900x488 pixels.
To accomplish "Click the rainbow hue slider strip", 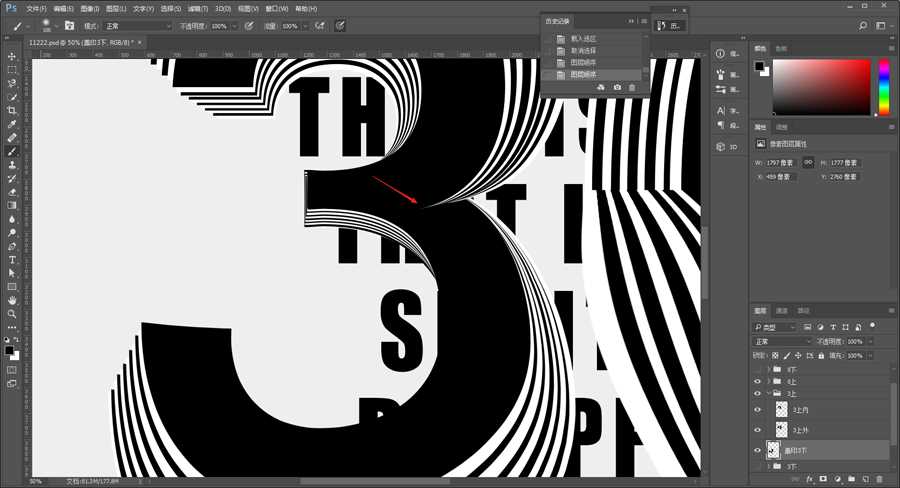I will pos(884,87).
